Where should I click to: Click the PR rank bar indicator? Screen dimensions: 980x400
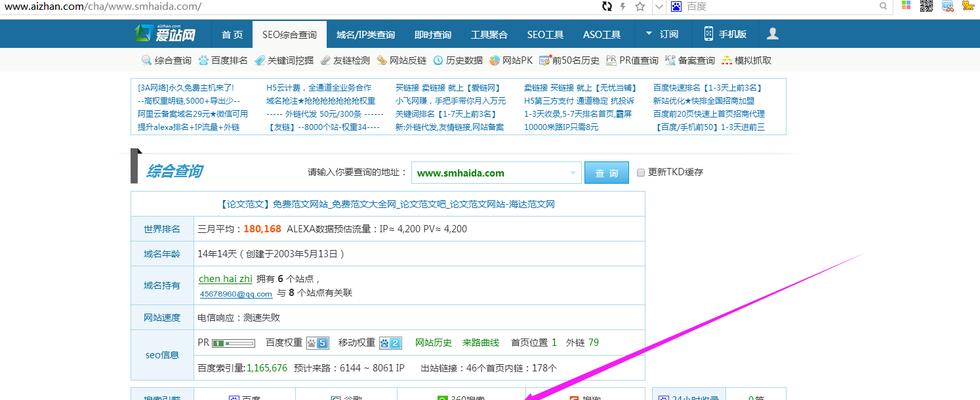tap(234, 343)
